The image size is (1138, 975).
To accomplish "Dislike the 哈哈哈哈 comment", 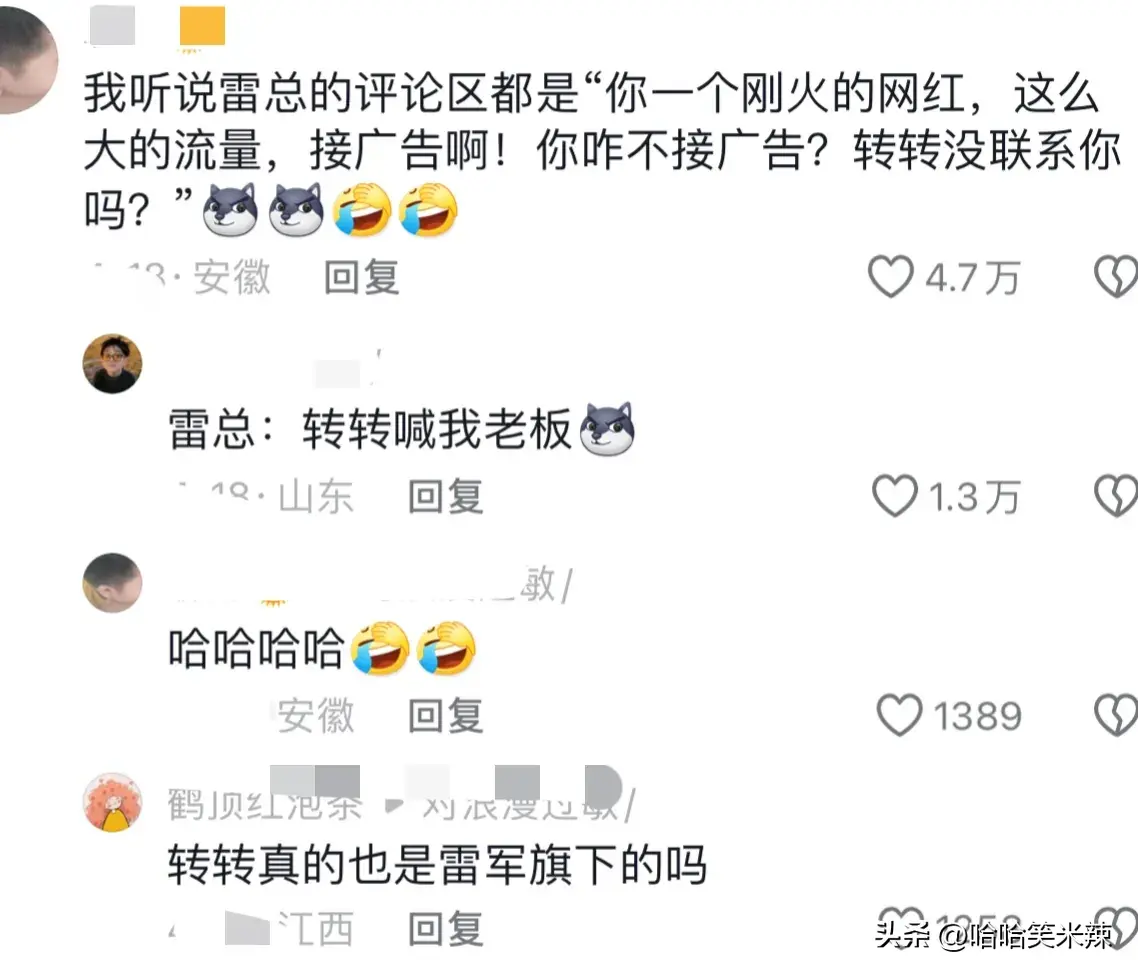I will [1116, 716].
